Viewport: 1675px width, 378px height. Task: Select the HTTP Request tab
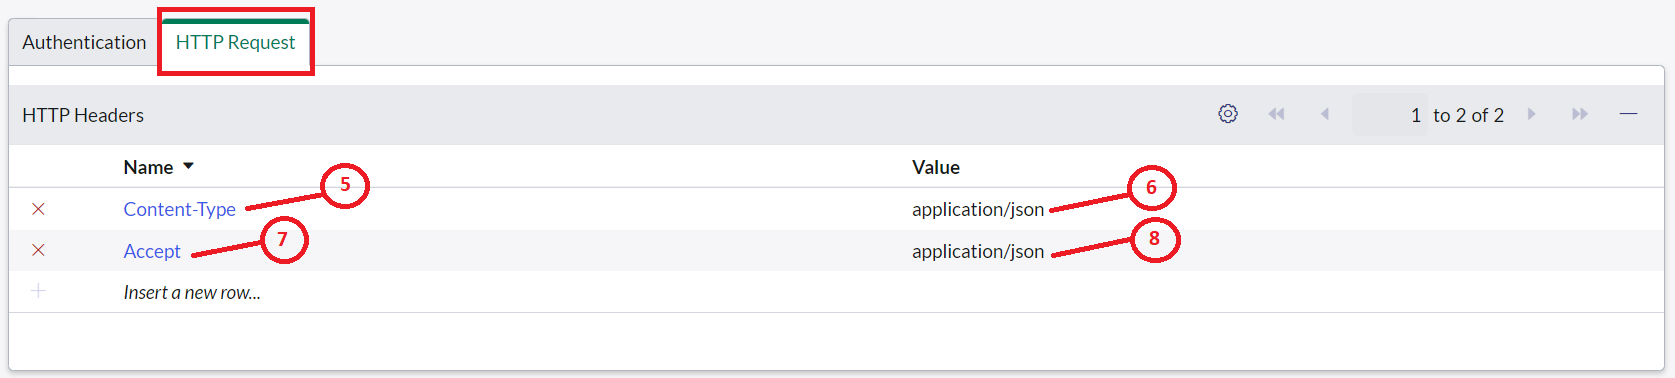coord(235,43)
